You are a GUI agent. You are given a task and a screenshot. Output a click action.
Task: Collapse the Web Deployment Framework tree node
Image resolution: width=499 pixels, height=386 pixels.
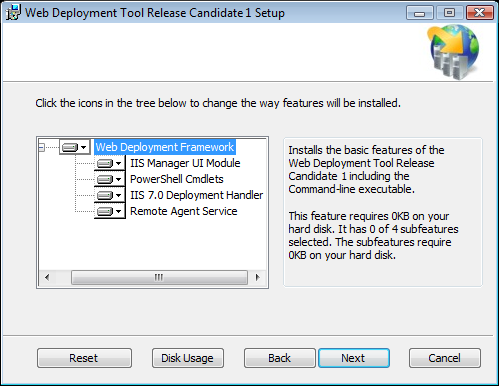click(42, 147)
